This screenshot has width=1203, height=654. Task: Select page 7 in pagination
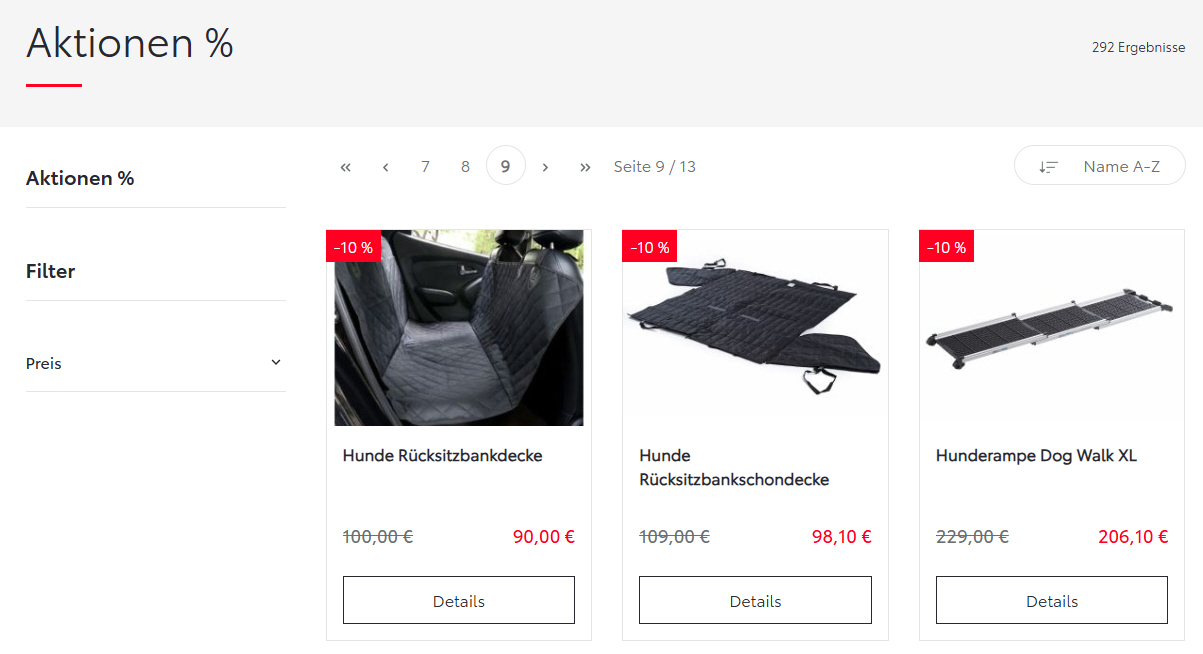pyautogui.click(x=426, y=167)
